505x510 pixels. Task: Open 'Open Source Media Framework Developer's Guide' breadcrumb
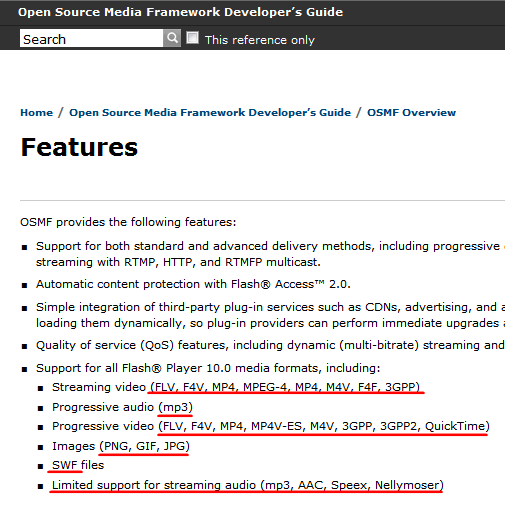point(210,113)
